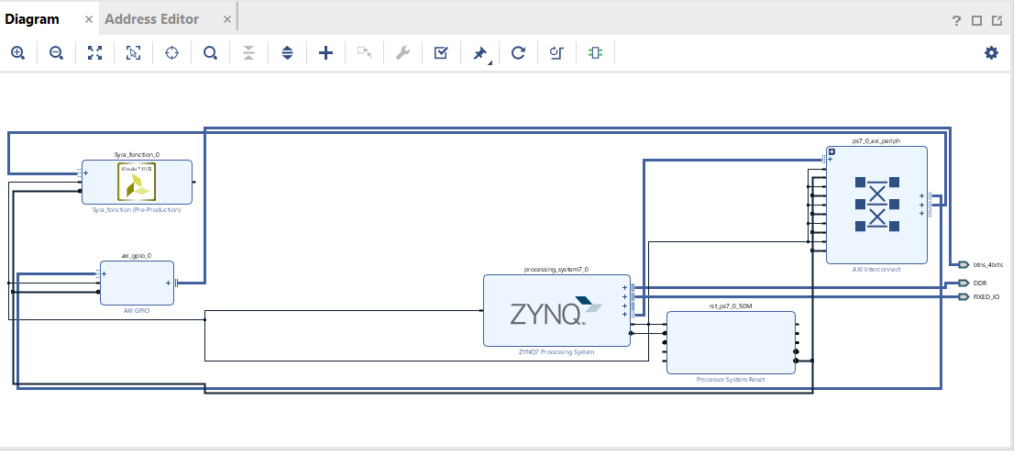Close the Address Editor tab

(227, 19)
